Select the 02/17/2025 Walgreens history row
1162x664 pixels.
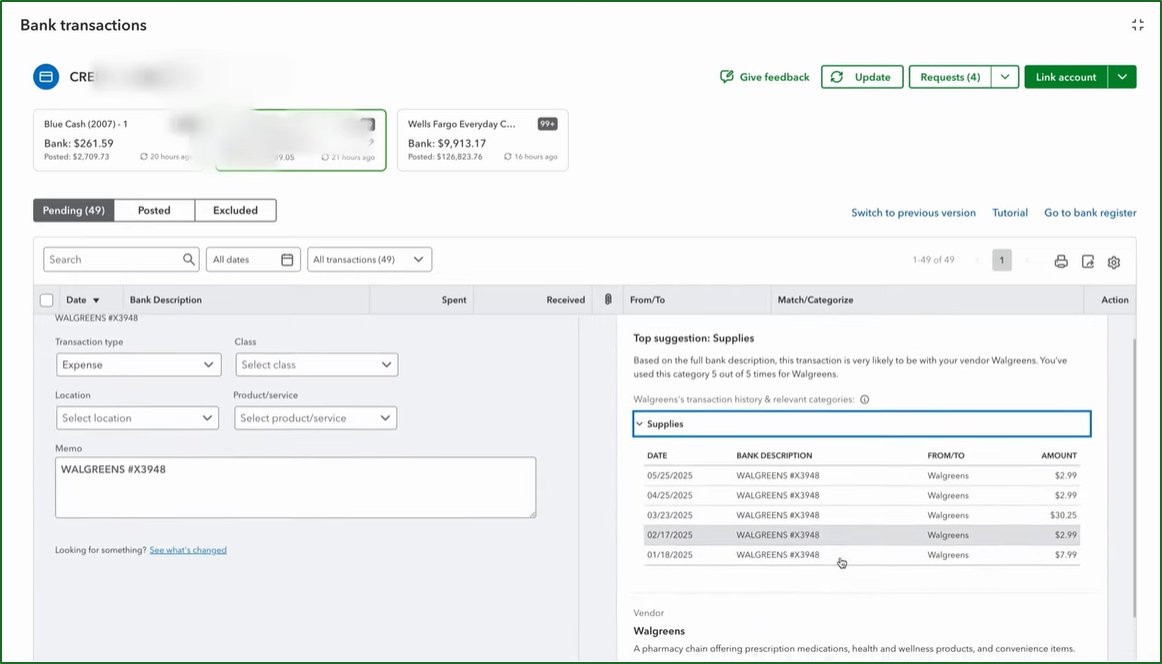click(x=862, y=535)
